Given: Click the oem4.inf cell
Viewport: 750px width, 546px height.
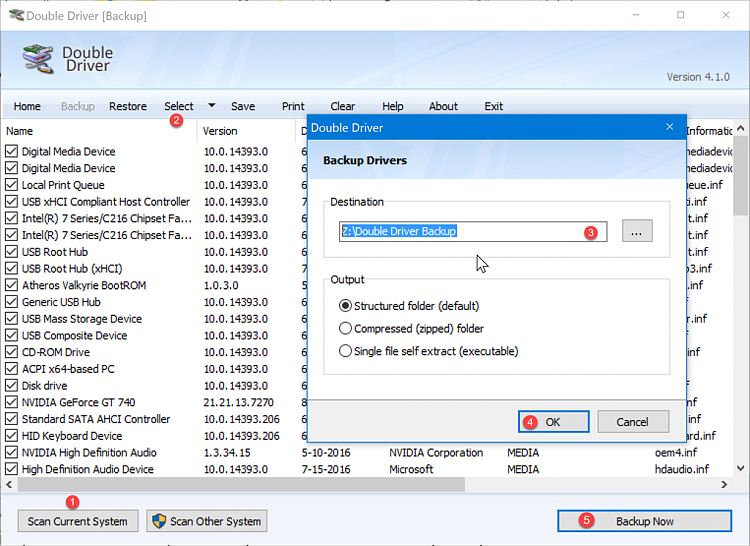Looking at the screenshot, I should (675, 453).
